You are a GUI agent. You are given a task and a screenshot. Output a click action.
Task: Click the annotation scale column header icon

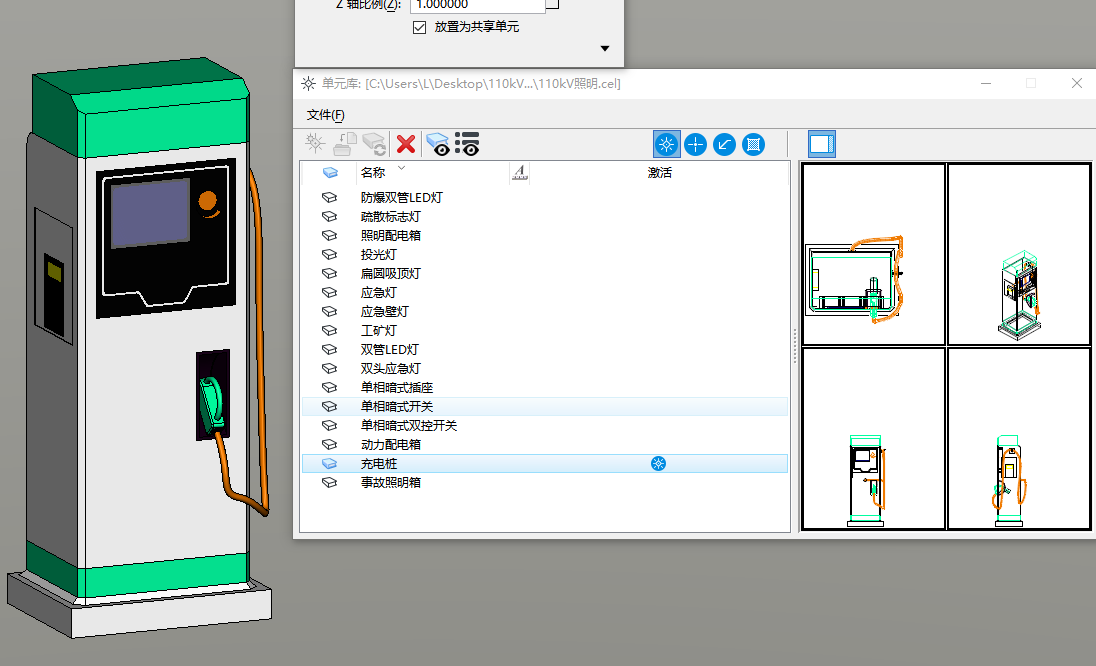[x=519, y=172]
